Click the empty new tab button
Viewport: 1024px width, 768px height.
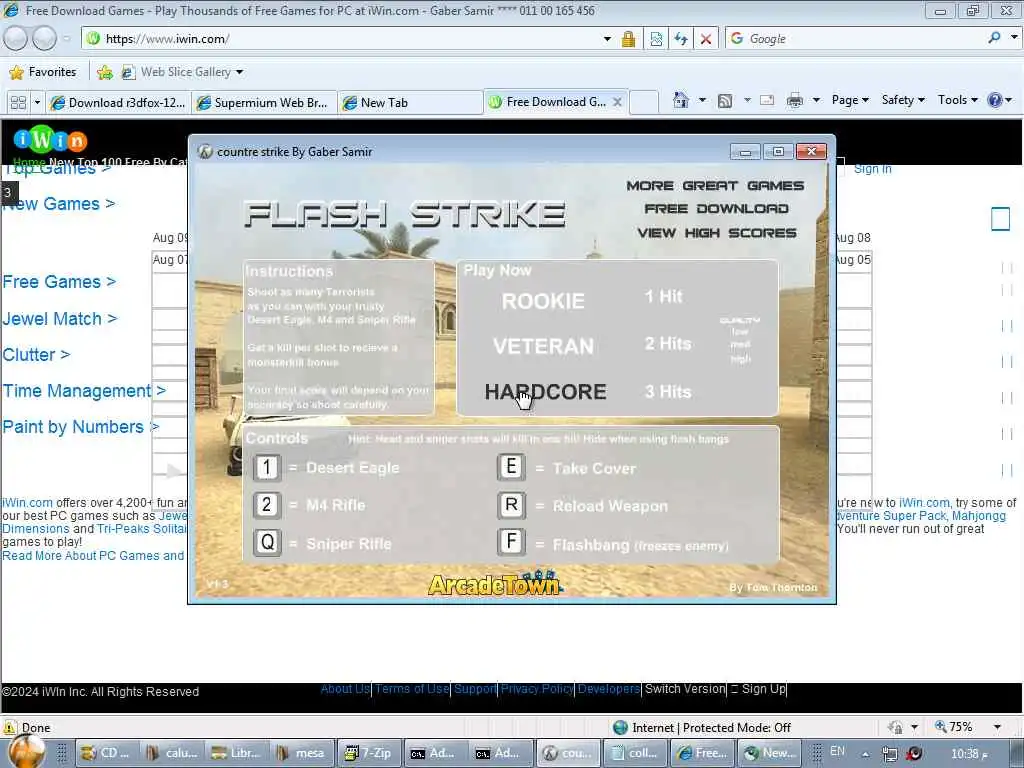[x=644, y=103]
